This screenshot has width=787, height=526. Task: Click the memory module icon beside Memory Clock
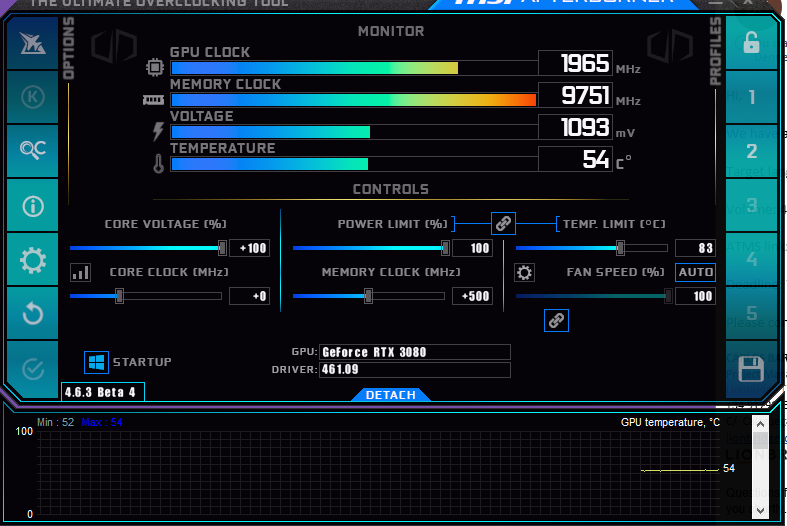pos(153,100)
